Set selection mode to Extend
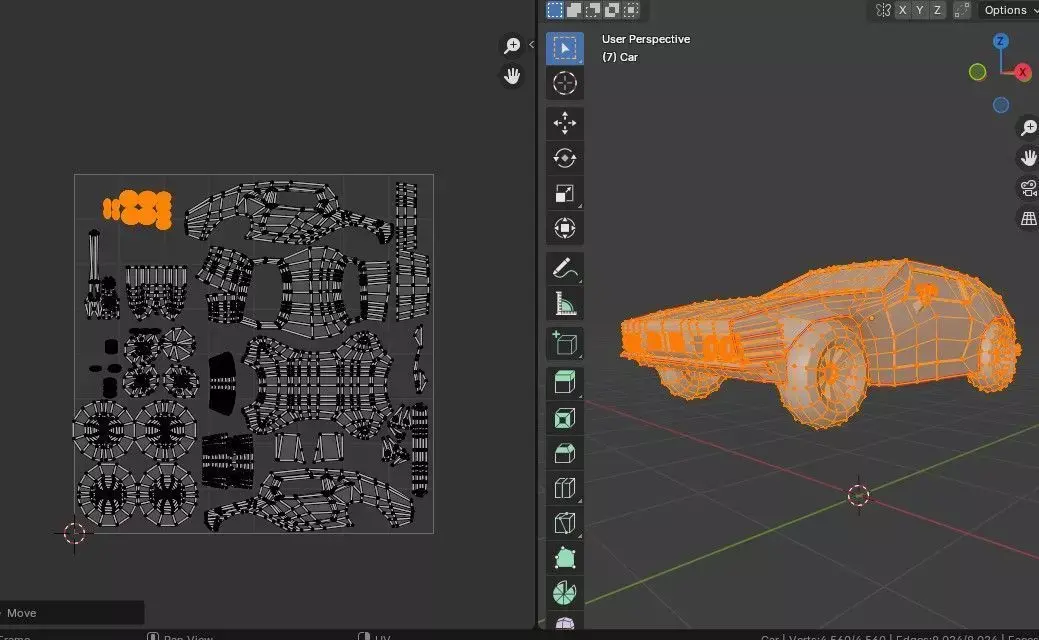The width and height of the screenshot is (1039, 640). tap(574, 10)
